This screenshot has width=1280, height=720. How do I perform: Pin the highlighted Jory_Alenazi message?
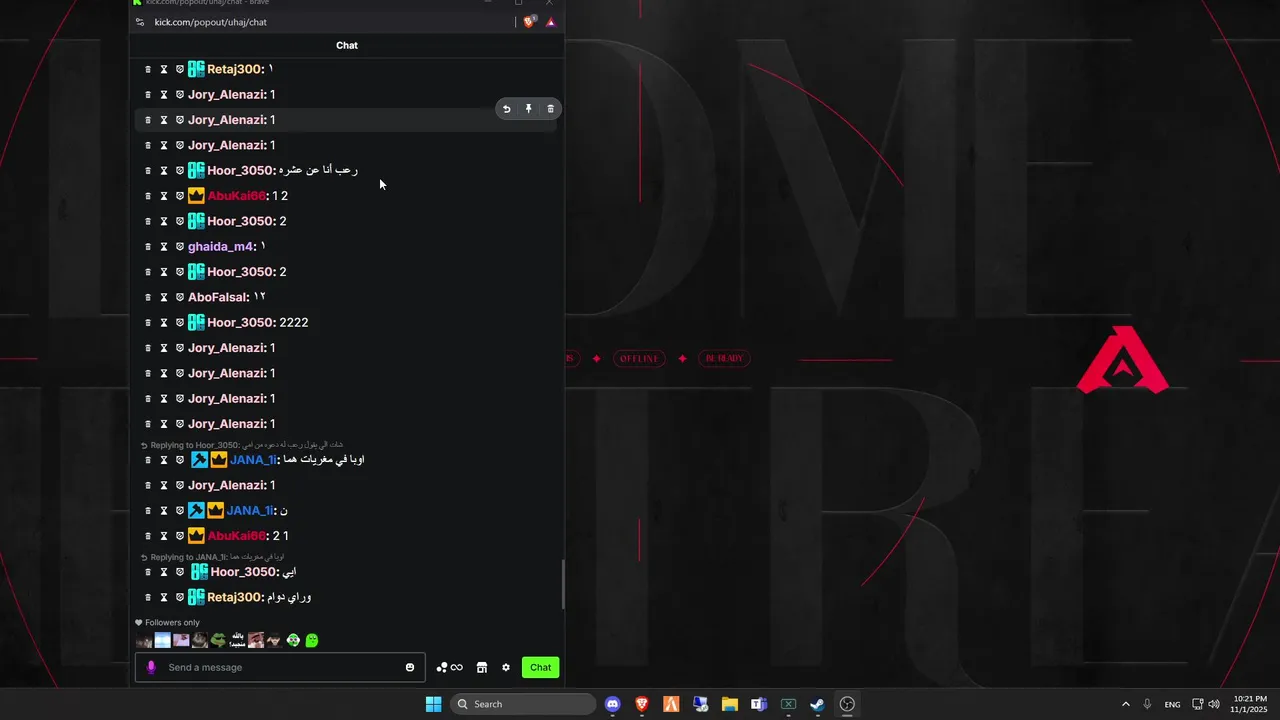click(x=529, y=109)
